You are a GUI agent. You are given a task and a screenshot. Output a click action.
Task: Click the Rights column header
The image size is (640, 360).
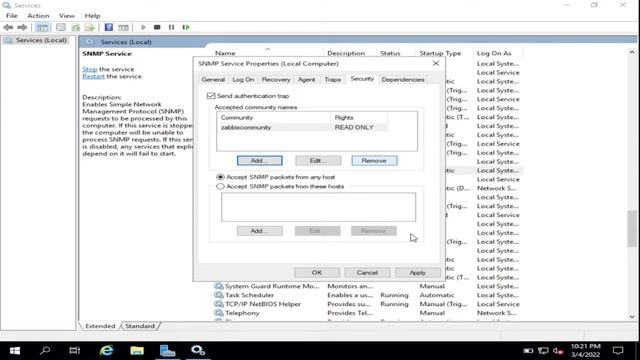(x=359, y=118)
